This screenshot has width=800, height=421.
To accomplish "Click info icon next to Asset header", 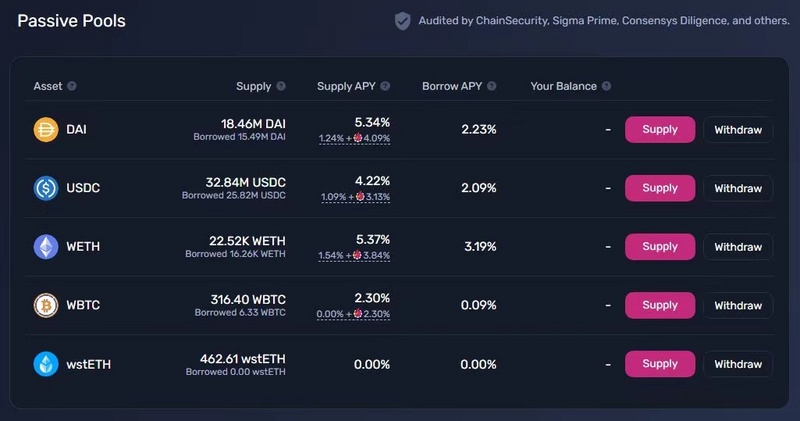I will (x=72, y=86).
